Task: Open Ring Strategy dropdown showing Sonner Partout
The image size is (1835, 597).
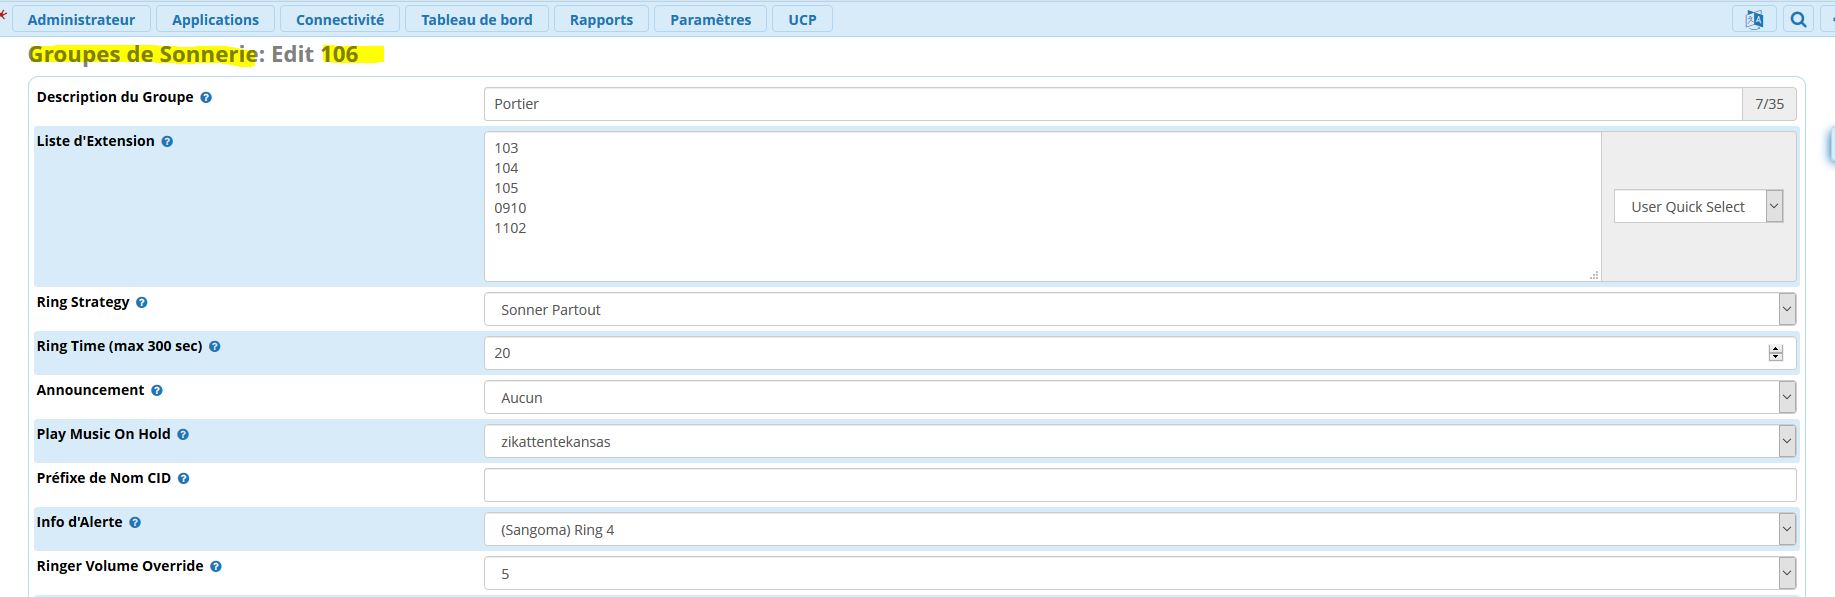Action: point(1140,310)
